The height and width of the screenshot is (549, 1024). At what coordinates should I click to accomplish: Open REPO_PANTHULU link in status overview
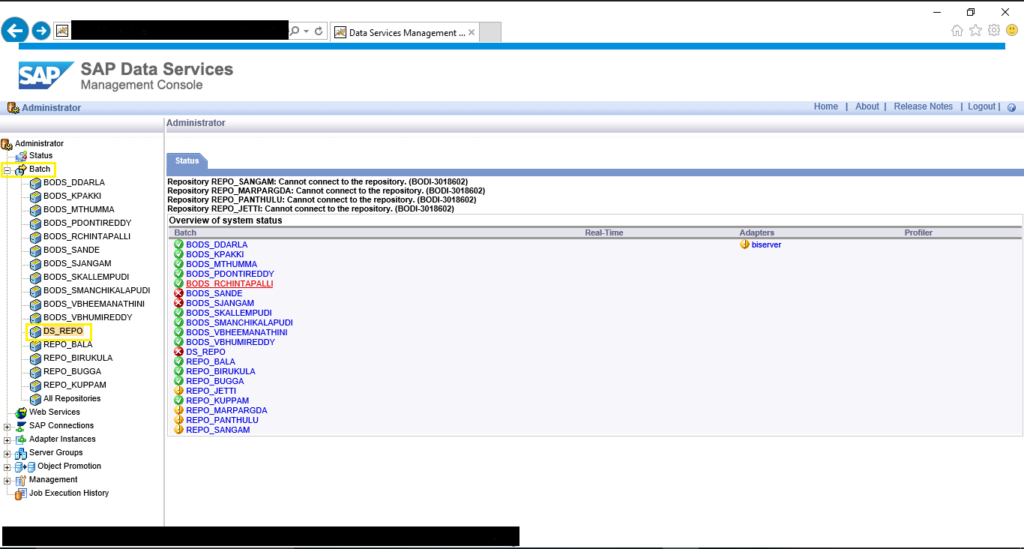tap(222, 420)
